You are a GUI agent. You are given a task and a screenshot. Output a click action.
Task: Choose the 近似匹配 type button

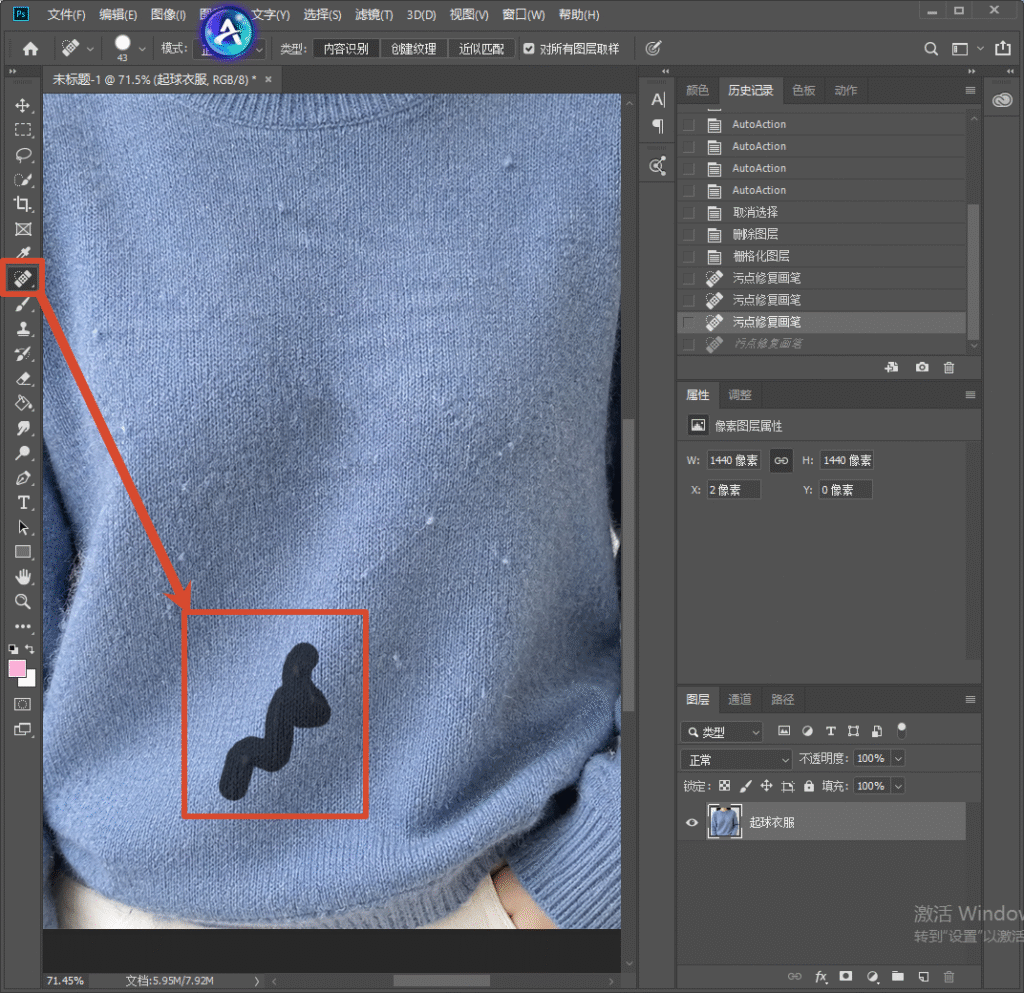point(481,49)
